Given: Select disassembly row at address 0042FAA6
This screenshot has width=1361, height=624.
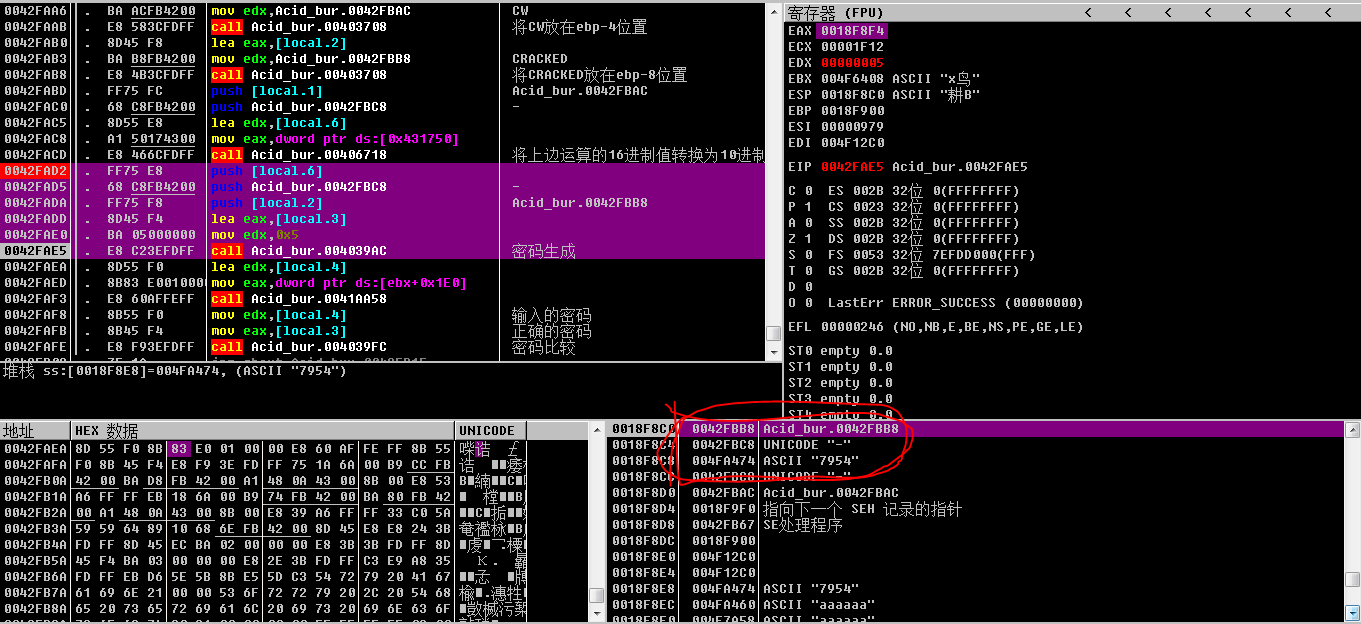Looking at the screenshot, I should pyautogui.click(x=383, y=11).
